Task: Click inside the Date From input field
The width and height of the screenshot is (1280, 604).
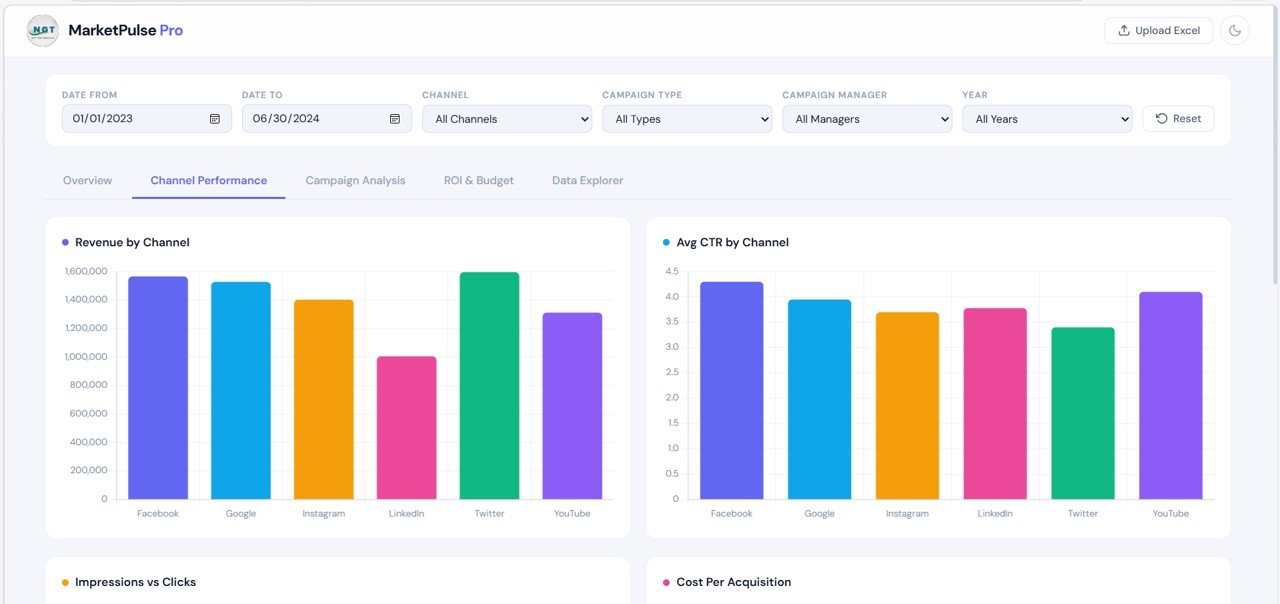Action: (x=130, y=118)
